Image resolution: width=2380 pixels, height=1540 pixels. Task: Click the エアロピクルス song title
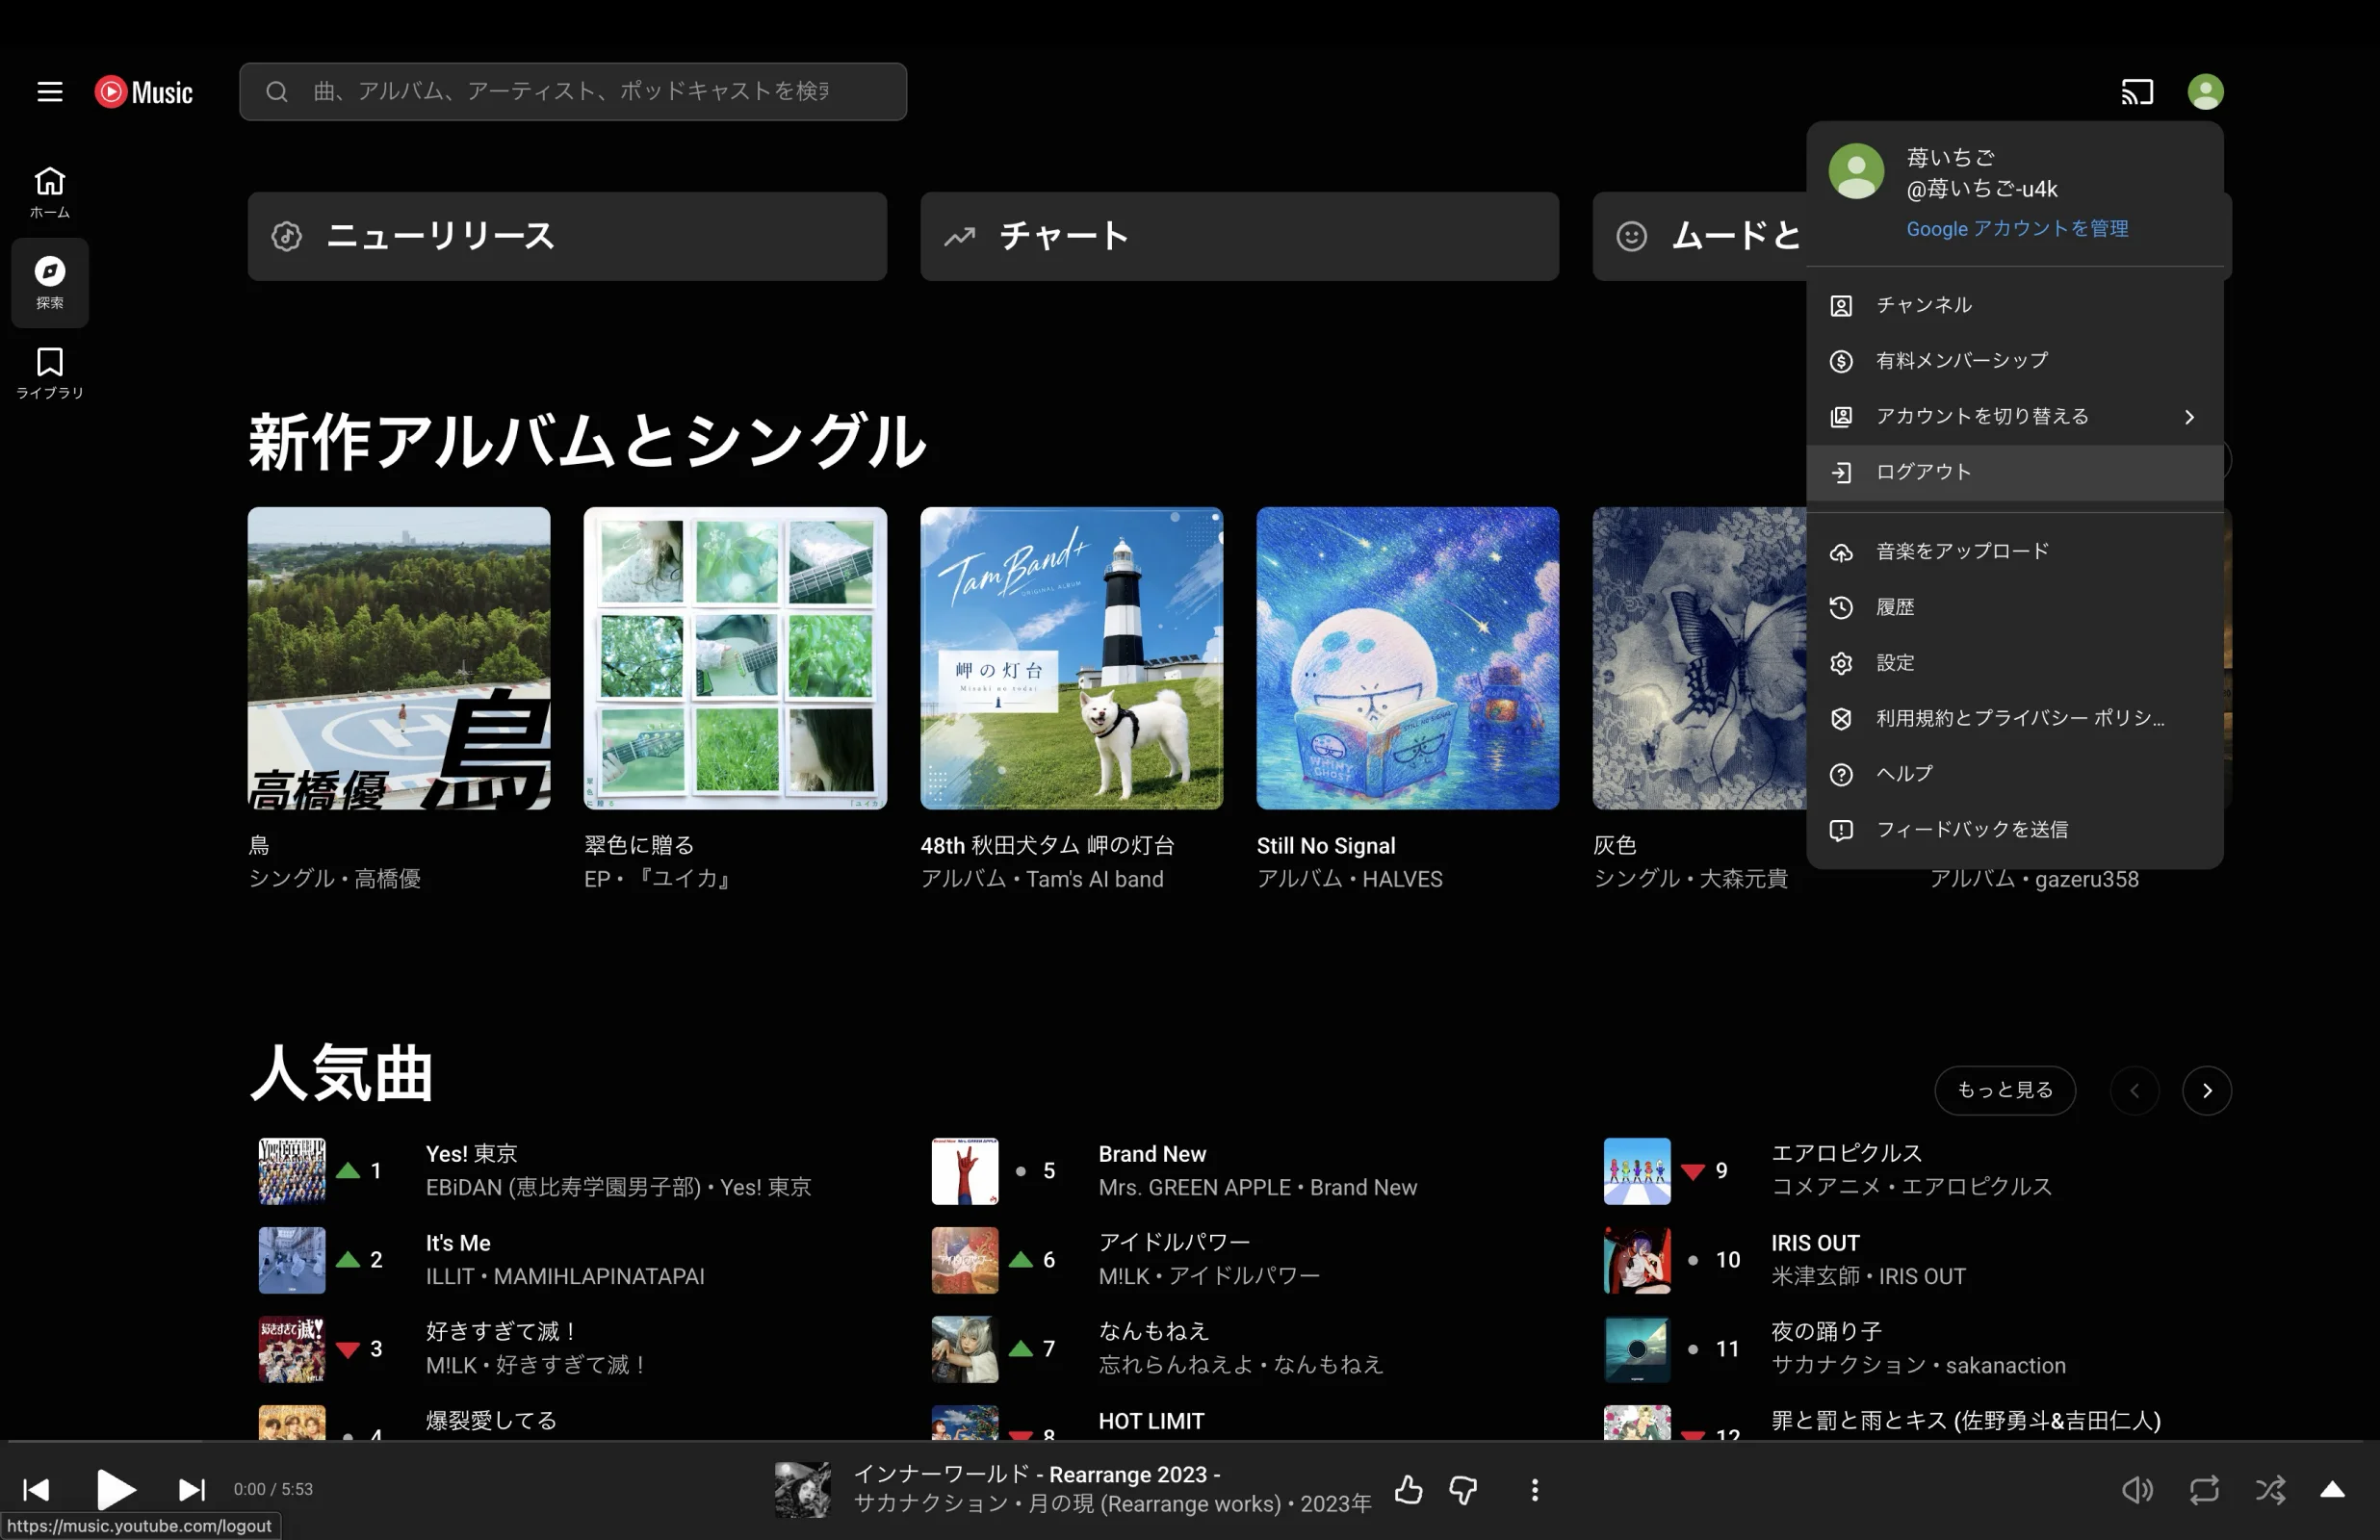[x=1846, y=1154]
